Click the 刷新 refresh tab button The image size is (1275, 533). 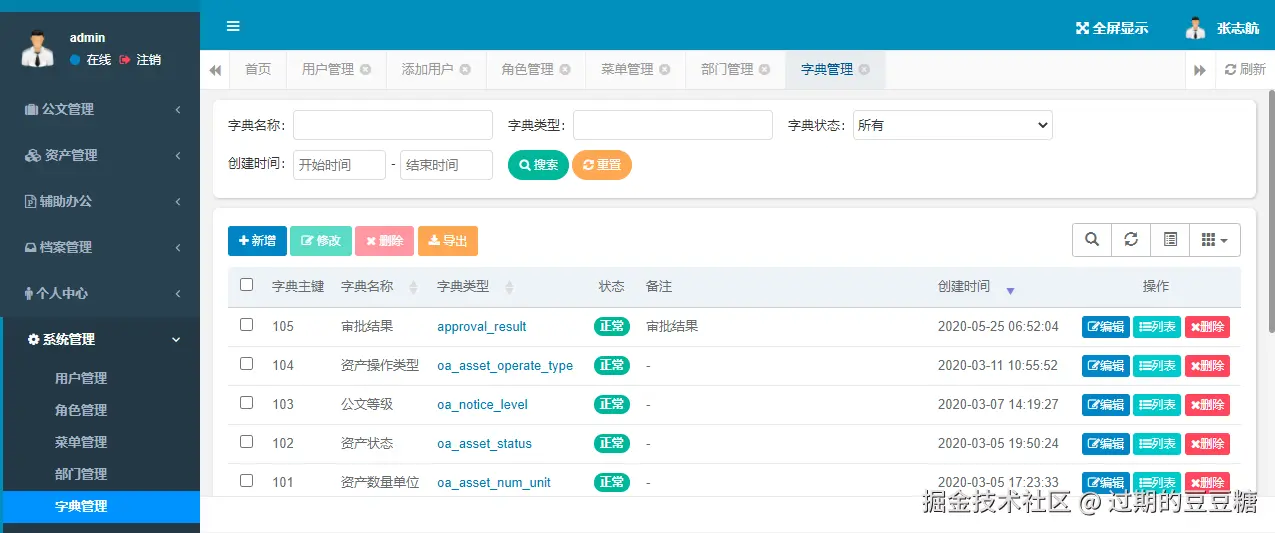click(x=1245, y=70)
